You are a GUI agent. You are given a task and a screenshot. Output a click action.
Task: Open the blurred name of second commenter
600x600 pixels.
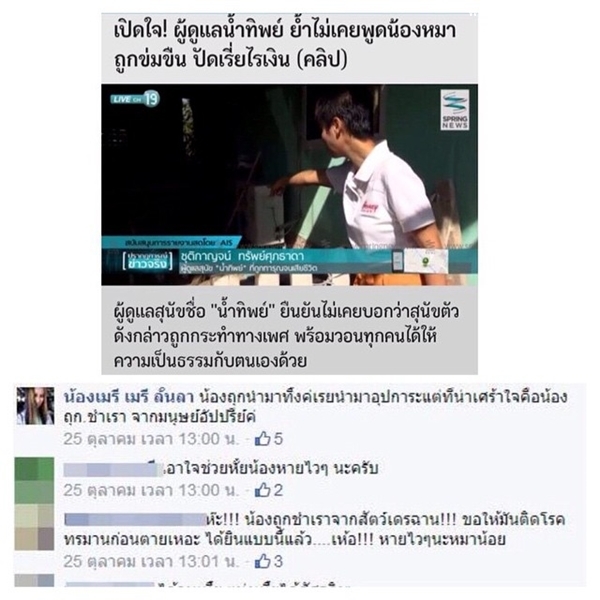click(x=114, y=469)
